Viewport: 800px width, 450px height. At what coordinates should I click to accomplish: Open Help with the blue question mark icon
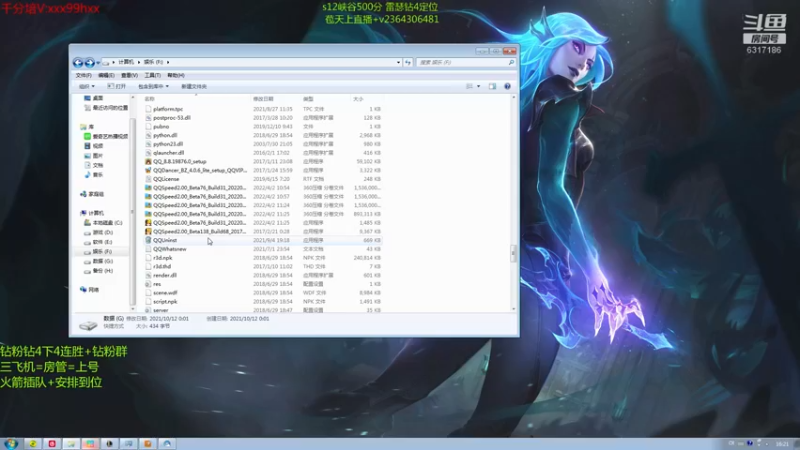[x=507, y=87]
